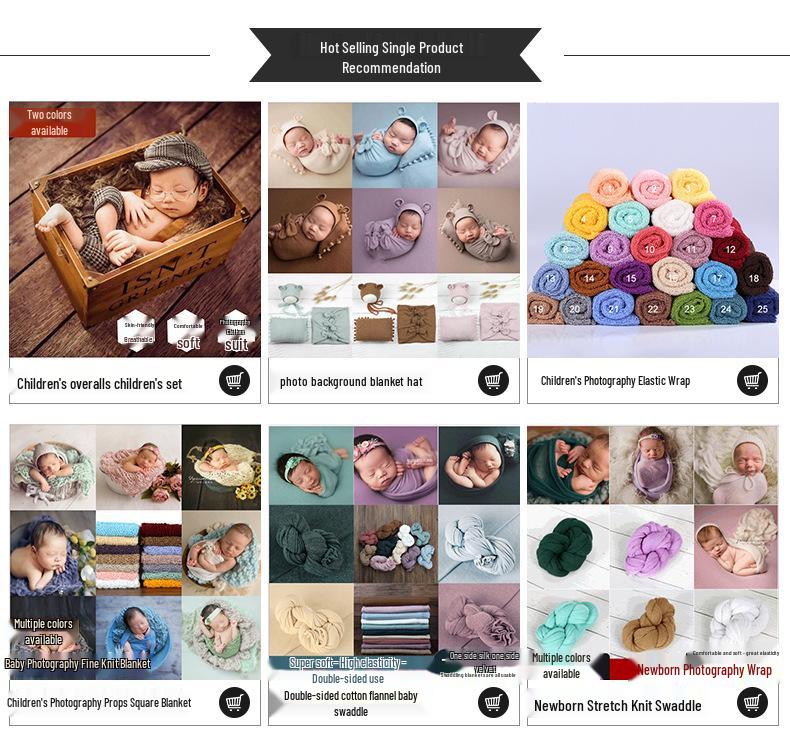
Task: Click cart icon for photo background blanket hat
Action: [493, 380]
